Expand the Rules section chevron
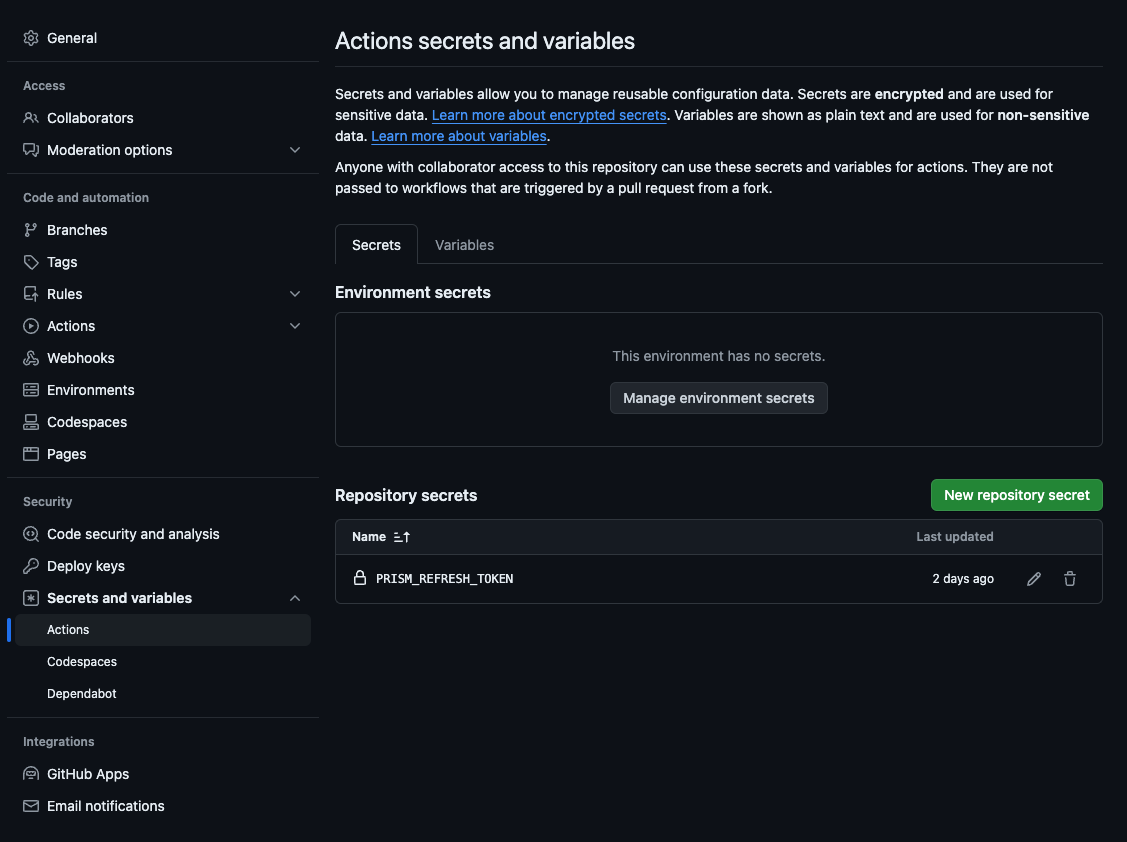This screenshot has width=1127, height=842. pos(295,293)
